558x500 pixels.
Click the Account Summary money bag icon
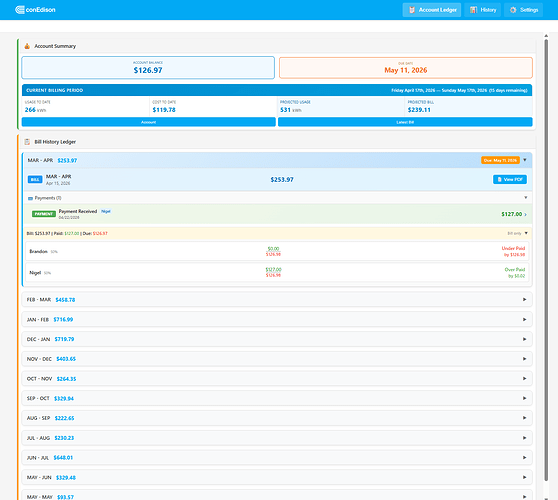[27, 46]
